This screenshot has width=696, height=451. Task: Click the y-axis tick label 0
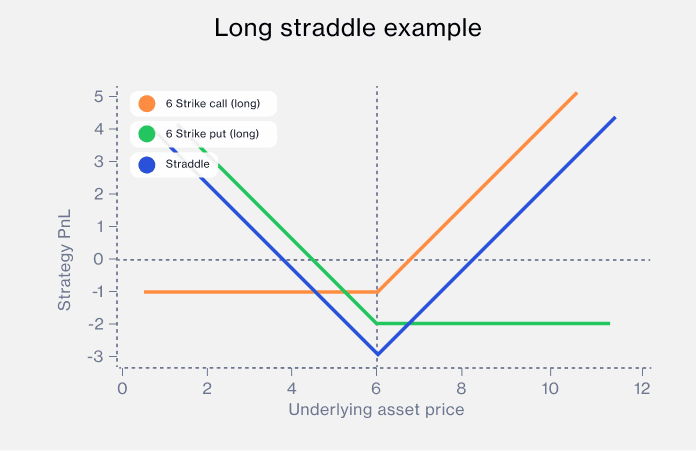click(x=100, y=259)
